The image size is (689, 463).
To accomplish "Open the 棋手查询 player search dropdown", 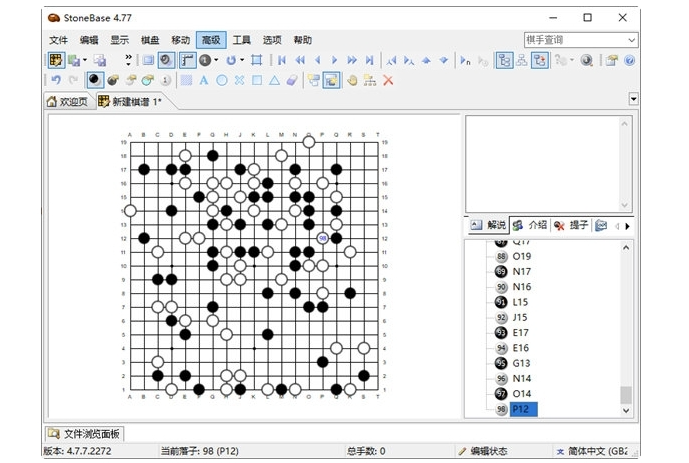I will click(631, 40).
